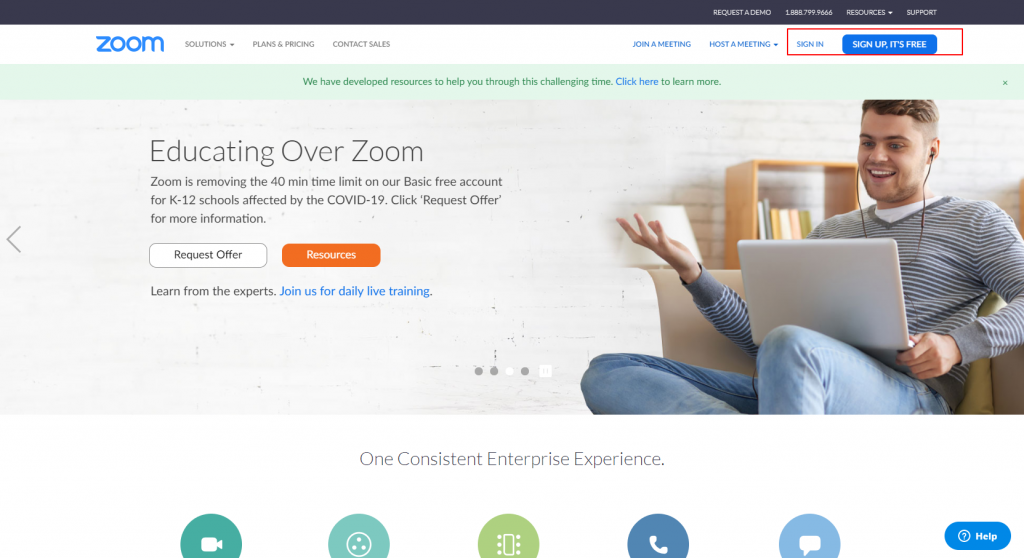
Task: Follow the daily live training link
Action: click(355, 291)
